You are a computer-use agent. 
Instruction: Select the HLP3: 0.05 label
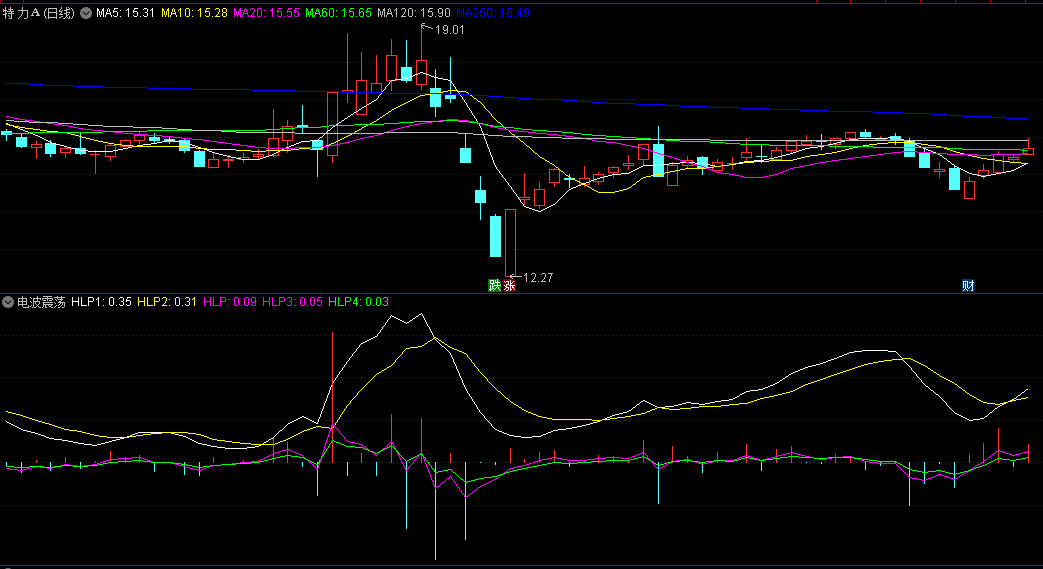click(x=292, y=302)
